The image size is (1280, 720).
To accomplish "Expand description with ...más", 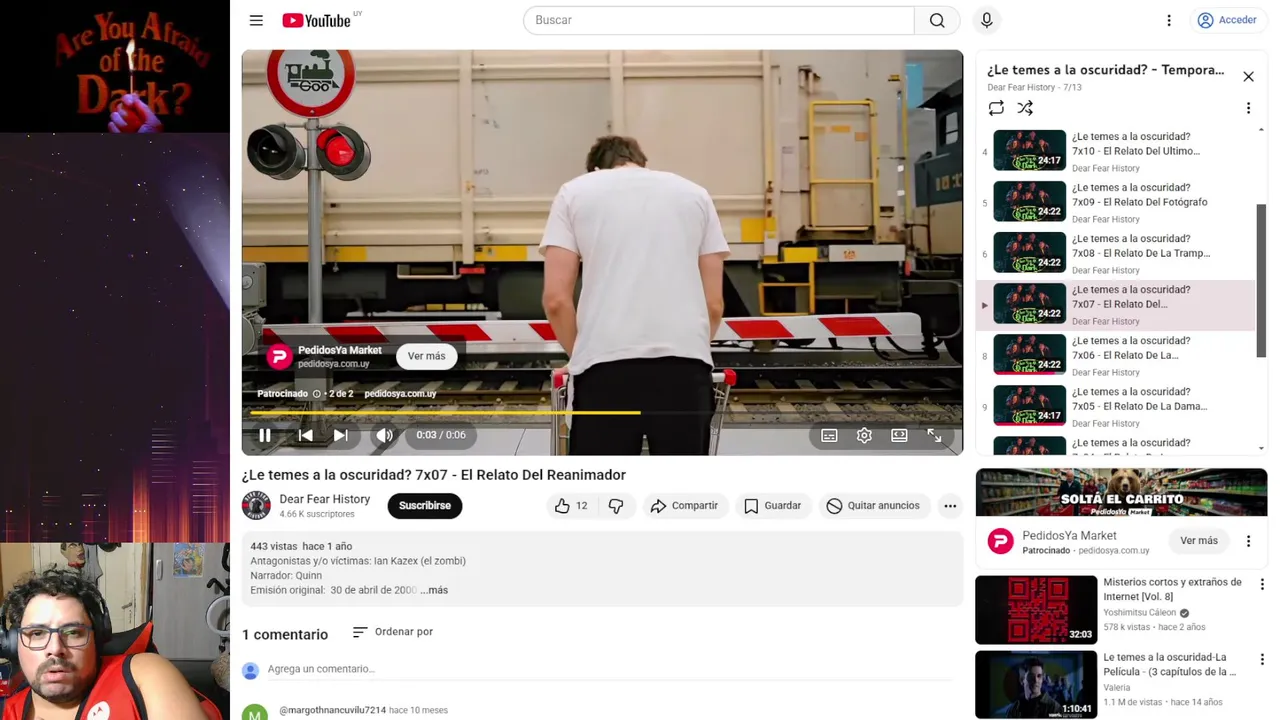I will pos(434,590).
